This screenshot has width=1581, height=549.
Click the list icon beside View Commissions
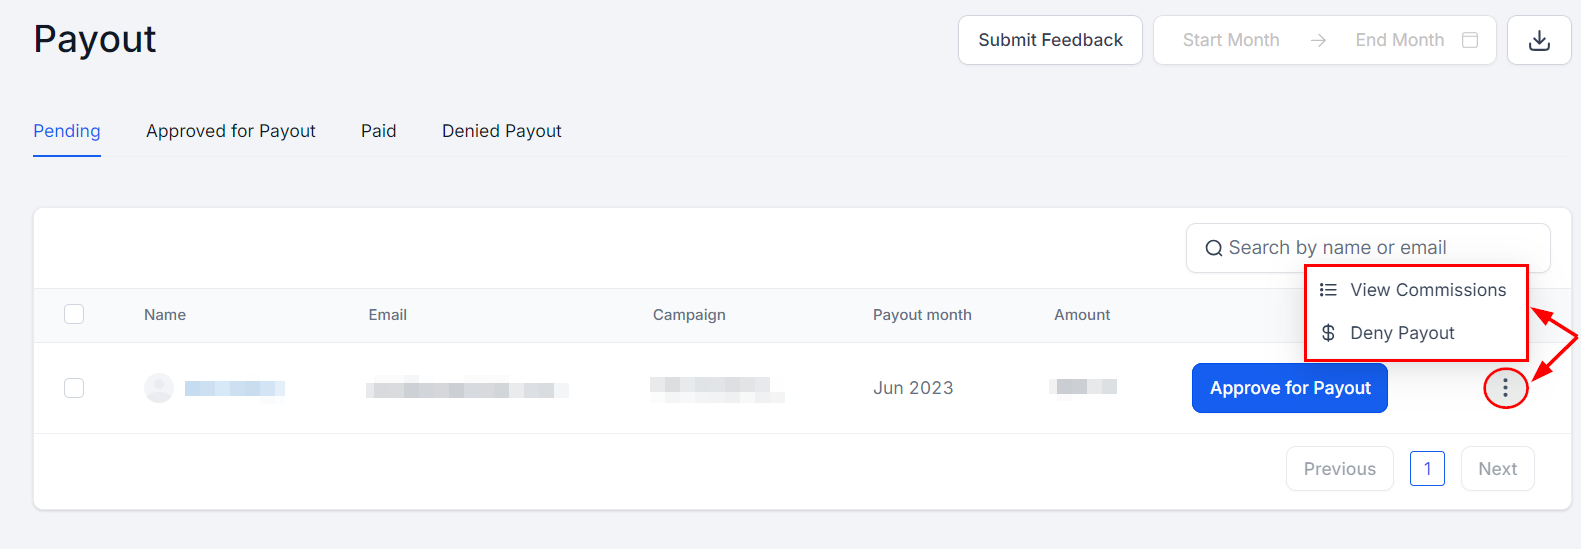[x=1328, y=290]
